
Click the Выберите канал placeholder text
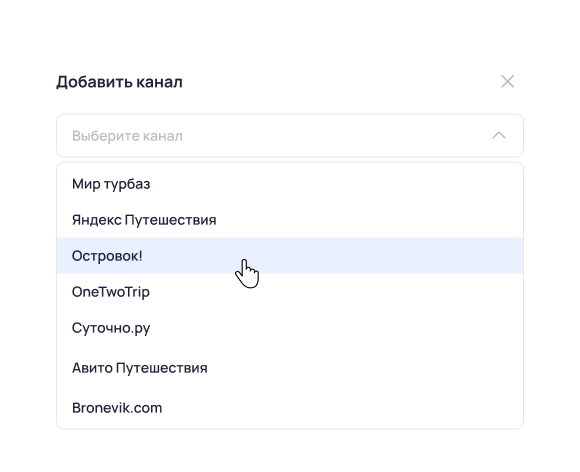pos(127,136)
